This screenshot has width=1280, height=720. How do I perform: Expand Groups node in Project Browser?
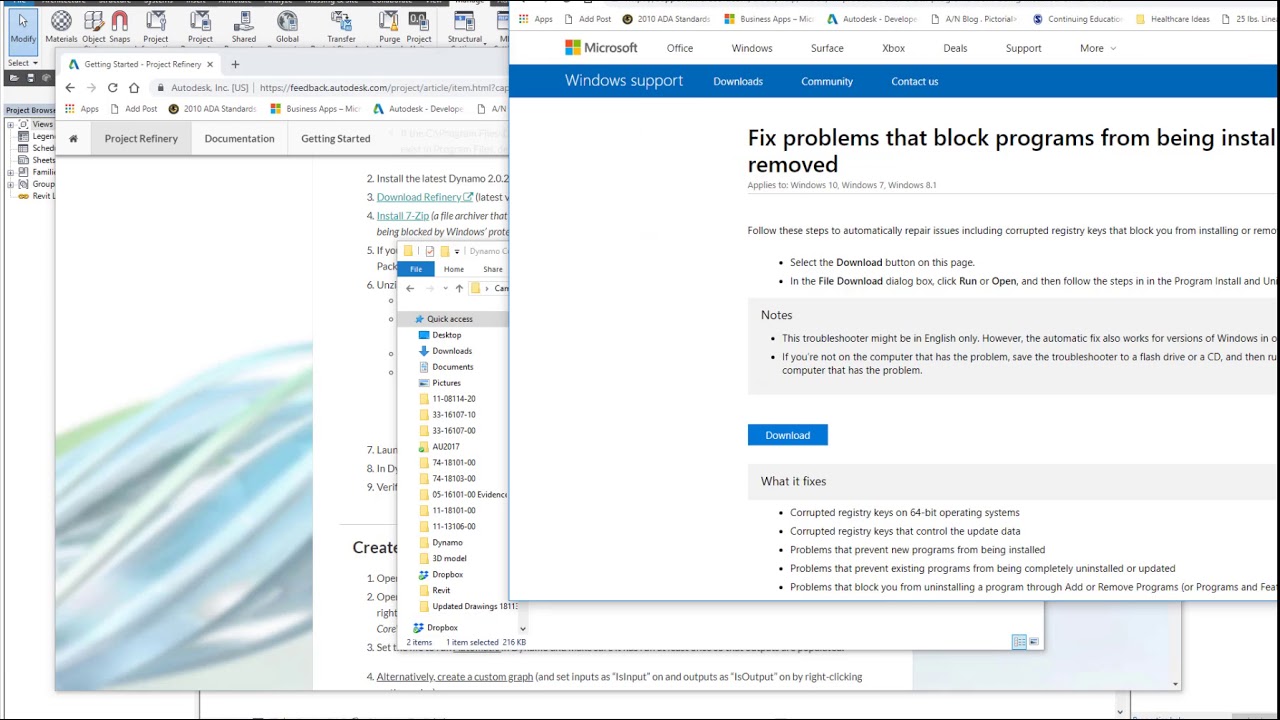point(11,184)
